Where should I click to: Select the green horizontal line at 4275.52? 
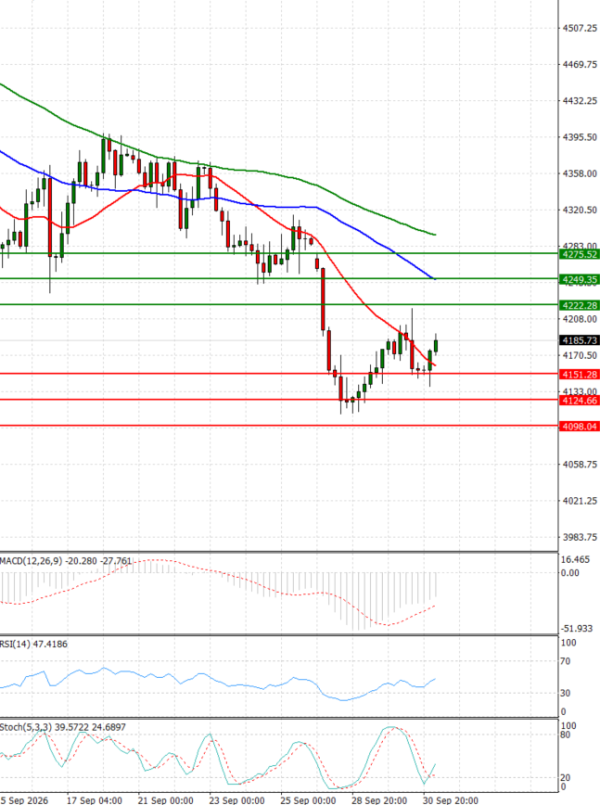pos(277,253)
